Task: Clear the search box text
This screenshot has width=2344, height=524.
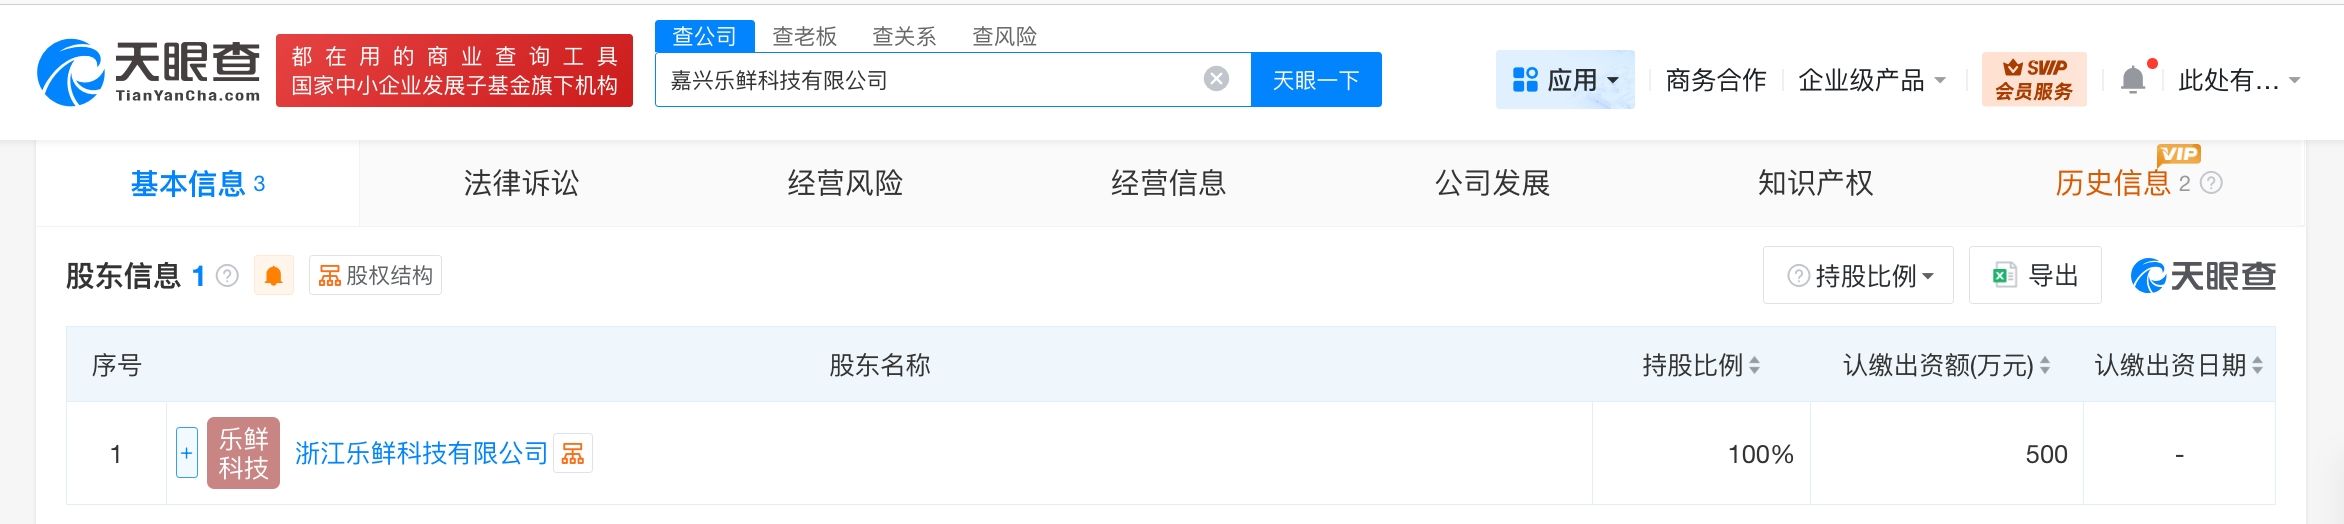Action: (x=1216, y=79)
